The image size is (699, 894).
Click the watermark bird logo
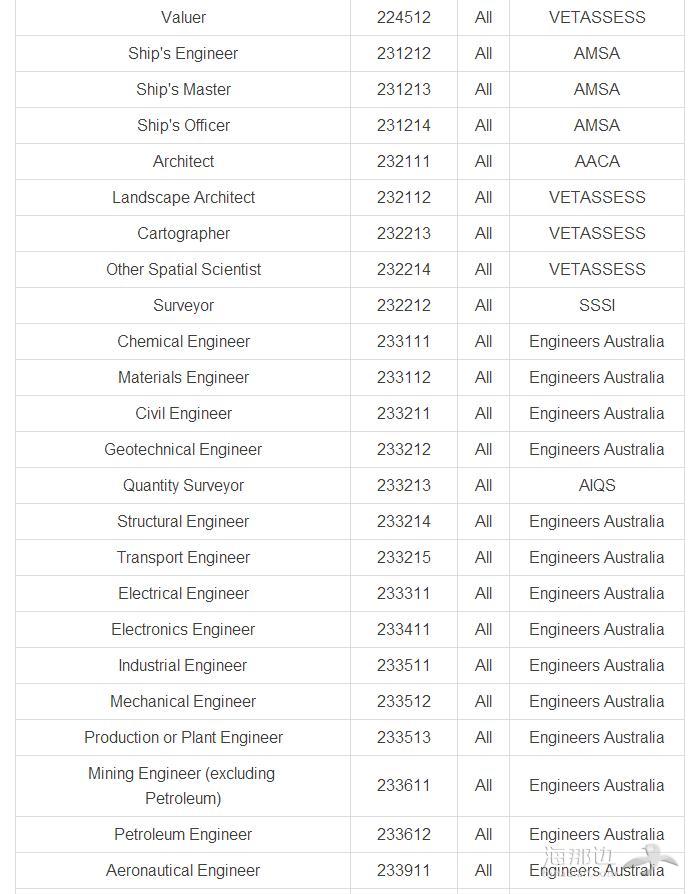(x=653, y=859)
